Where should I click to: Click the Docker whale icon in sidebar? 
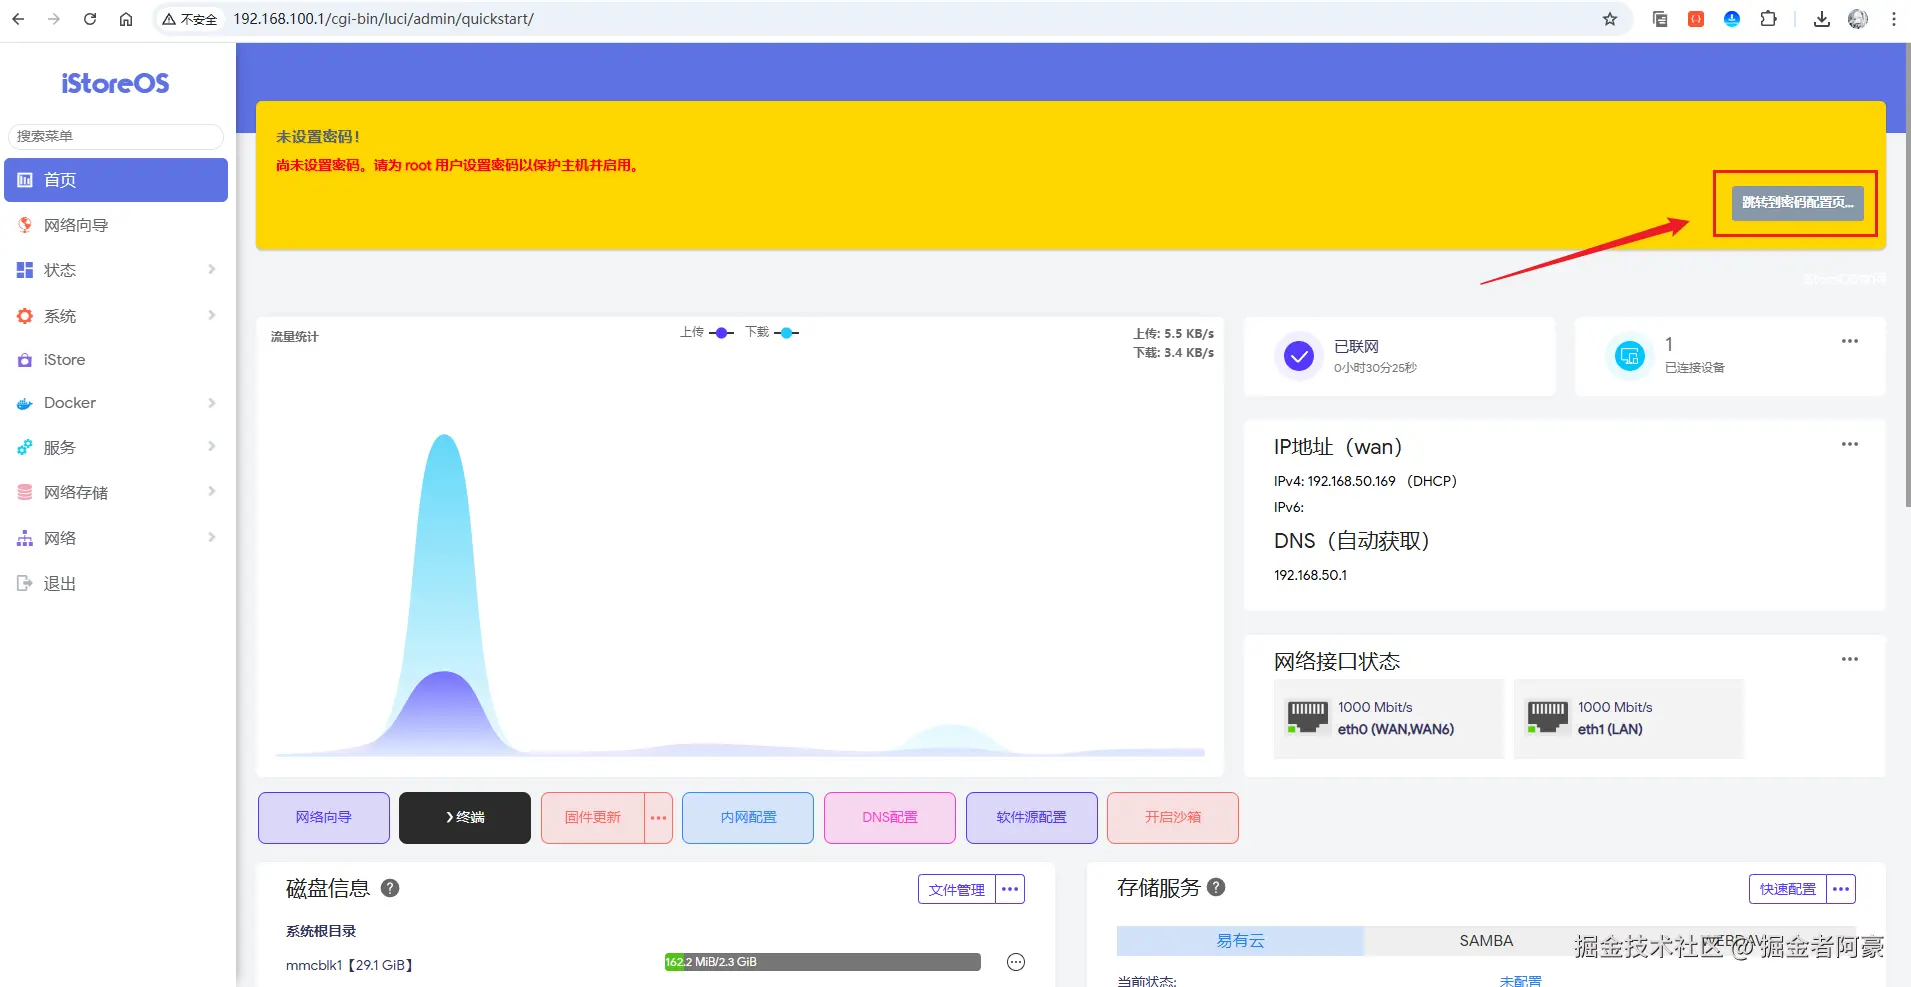25,403
